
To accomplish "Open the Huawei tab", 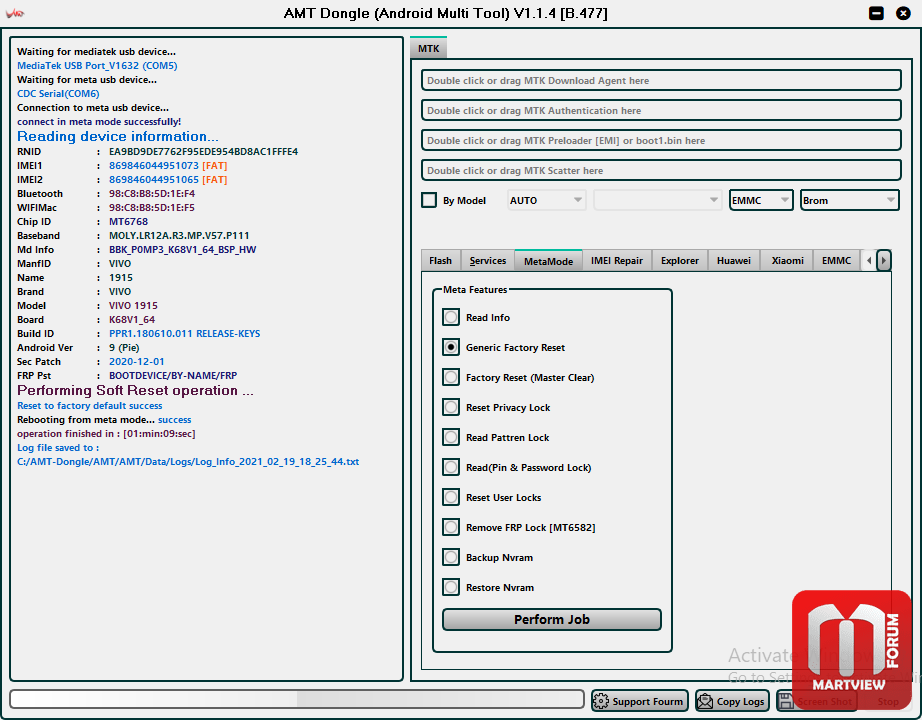I will (x=734, y=261).
